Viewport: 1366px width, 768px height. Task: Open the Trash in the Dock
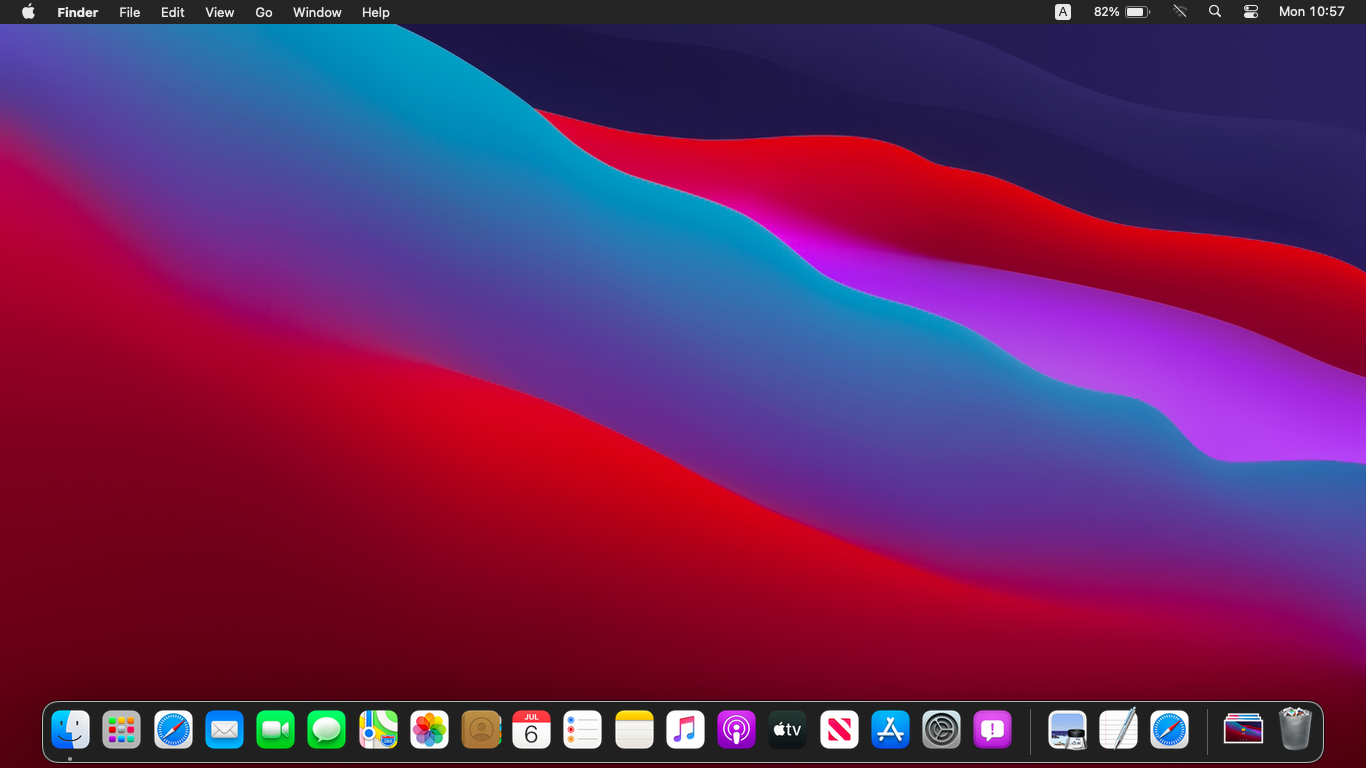click(1295, 729)
